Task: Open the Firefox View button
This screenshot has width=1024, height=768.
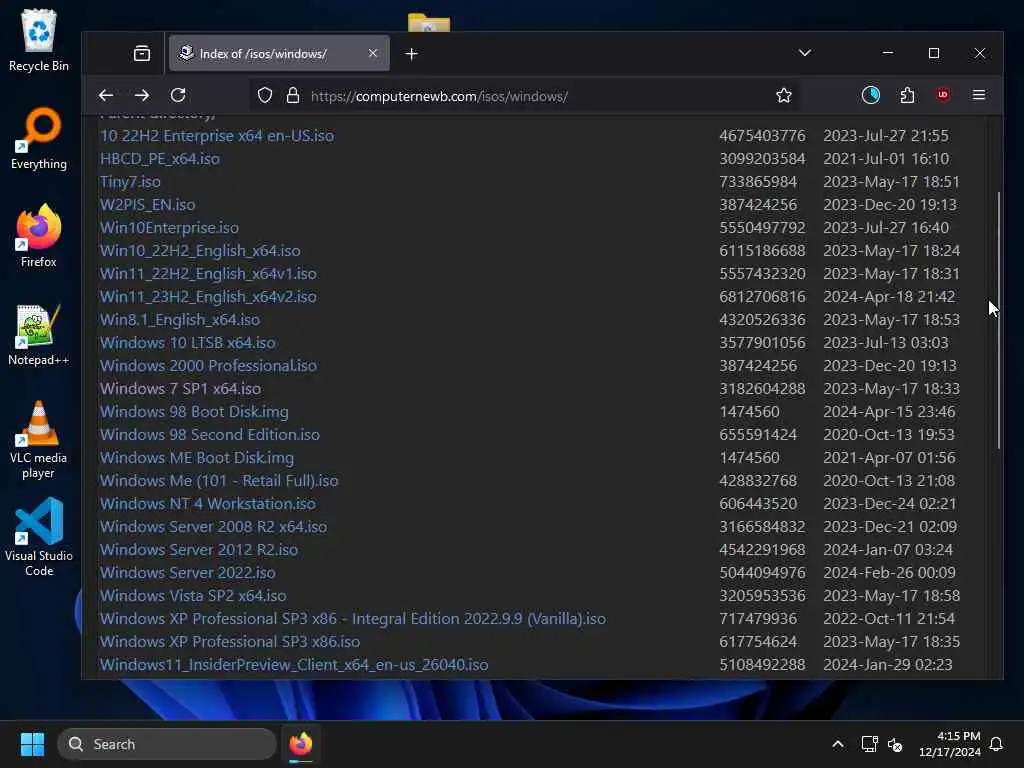Action: 142,54
